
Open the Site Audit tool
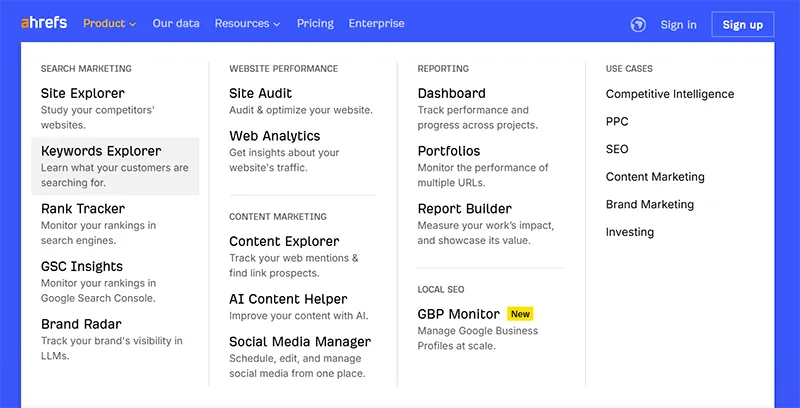[x=261, y=93]
